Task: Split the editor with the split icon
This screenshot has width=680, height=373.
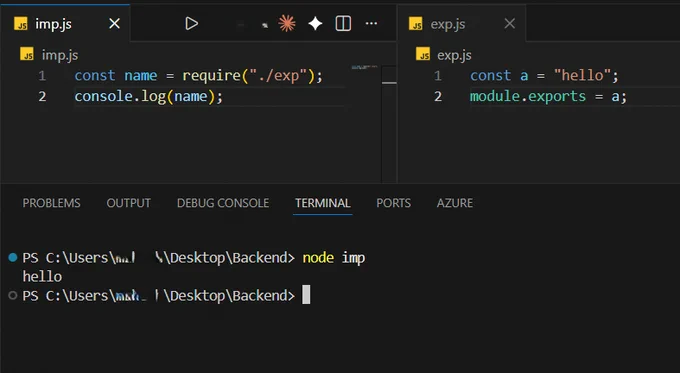Action: 343,23
